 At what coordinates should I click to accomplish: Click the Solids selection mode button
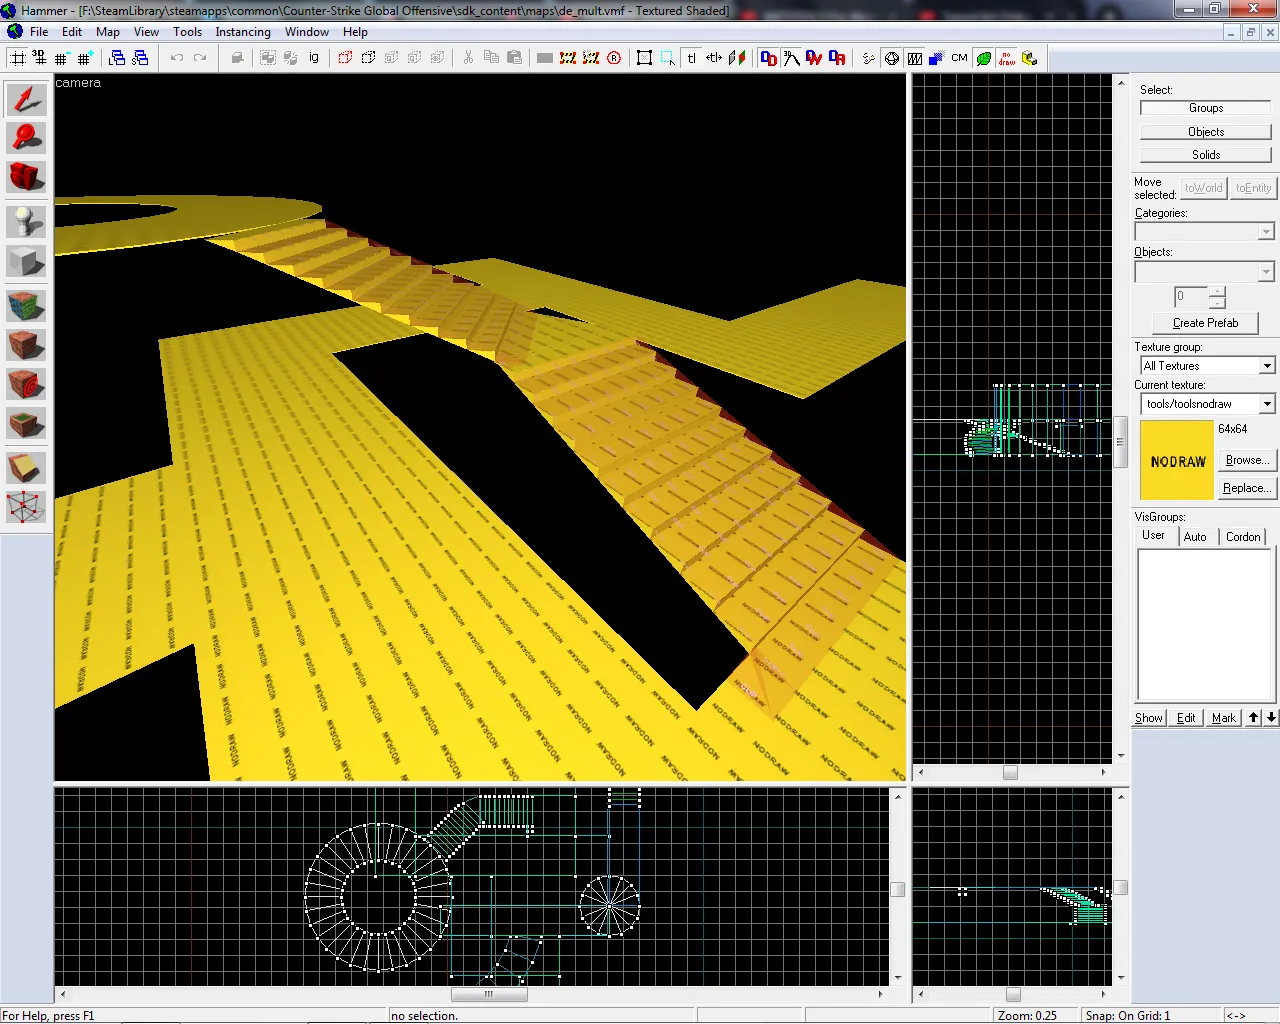coord(1206,155)
